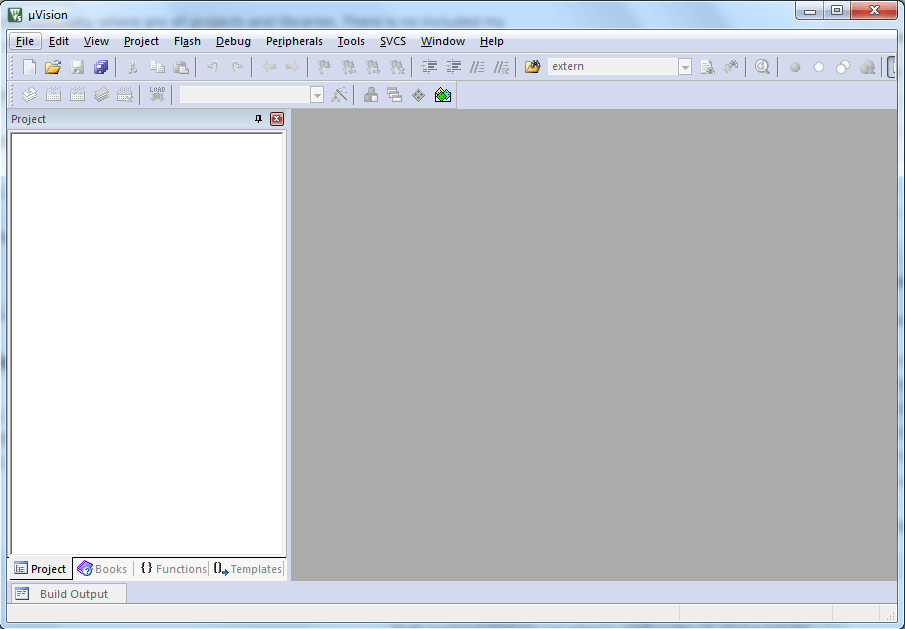Click the Open file folder icon
This screenshot has height=629, width=905.
click(53, 67)
